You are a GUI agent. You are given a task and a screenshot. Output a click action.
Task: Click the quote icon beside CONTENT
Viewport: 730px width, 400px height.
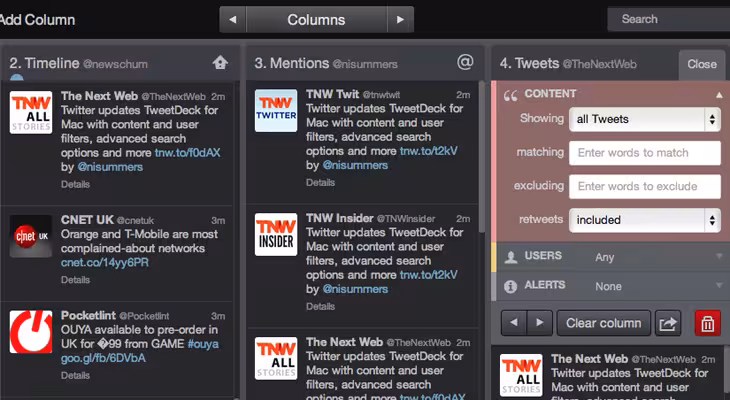[510, 95]
